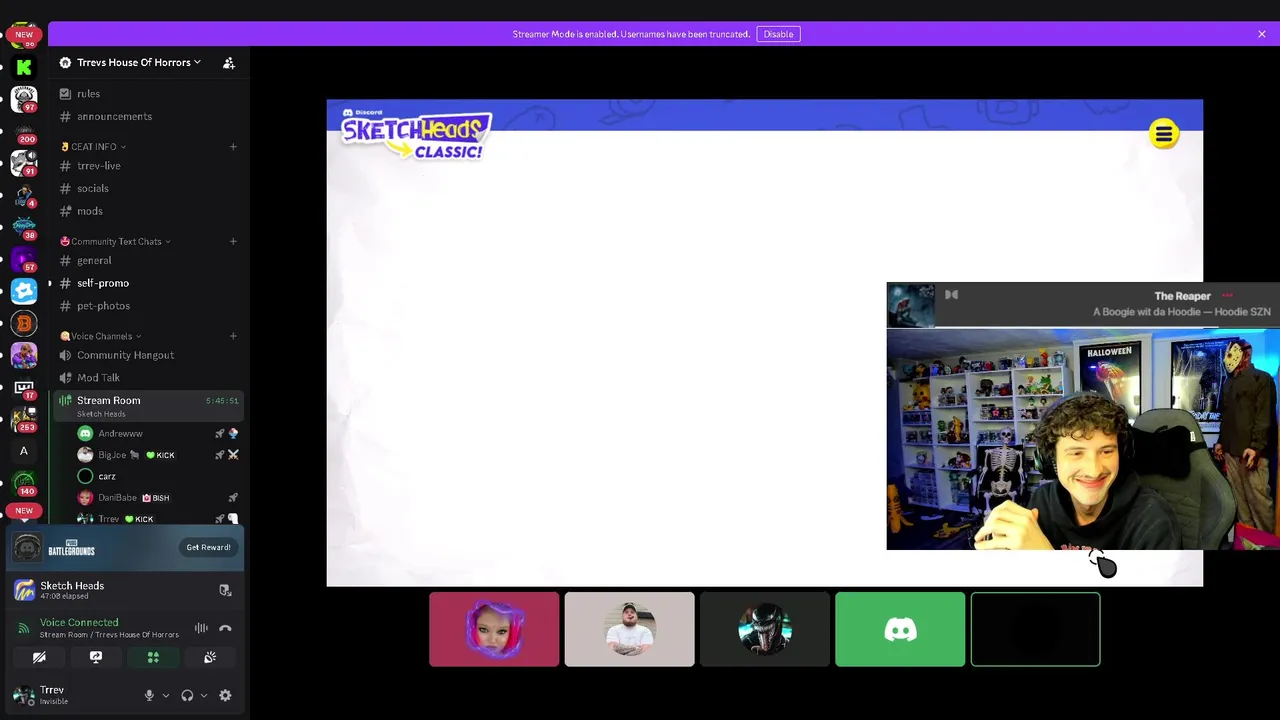Open Trrev's user profile panel

(x=72, y=695)
